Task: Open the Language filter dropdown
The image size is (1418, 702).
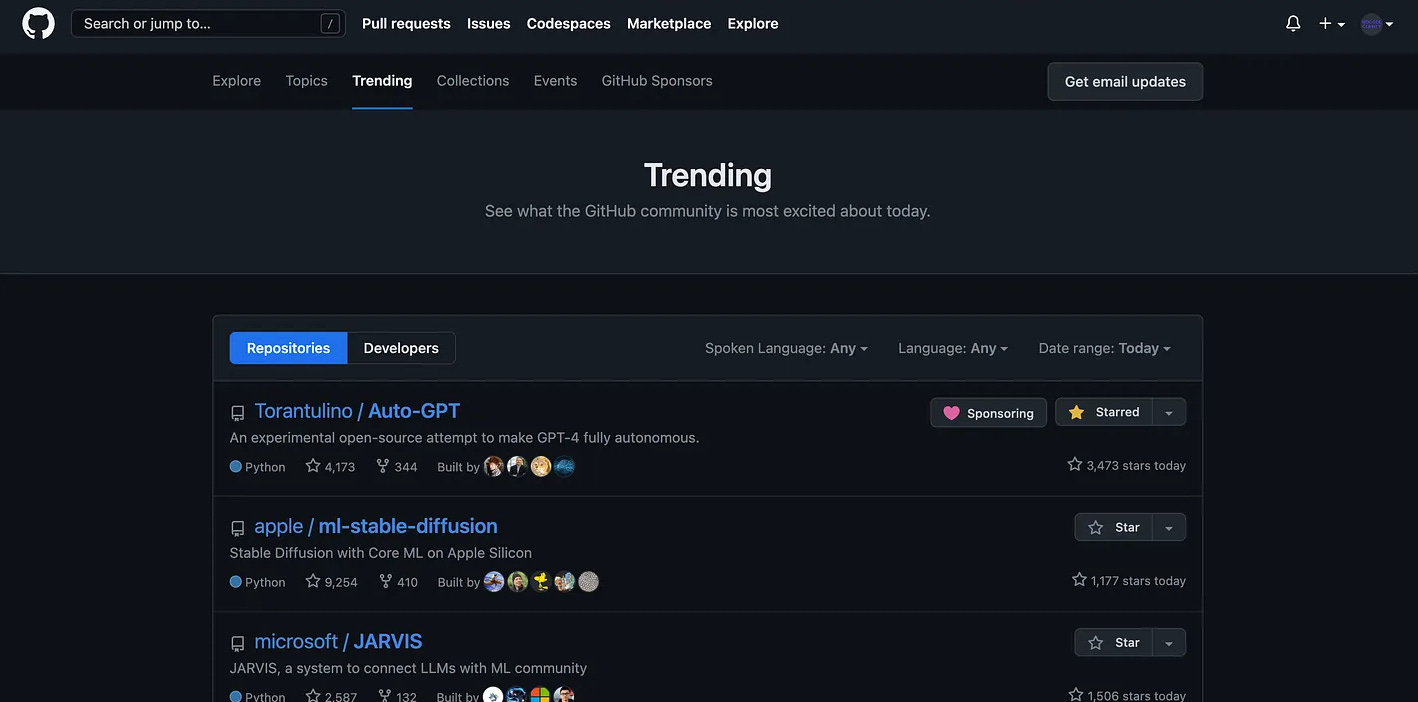Action: coord(953,348)
